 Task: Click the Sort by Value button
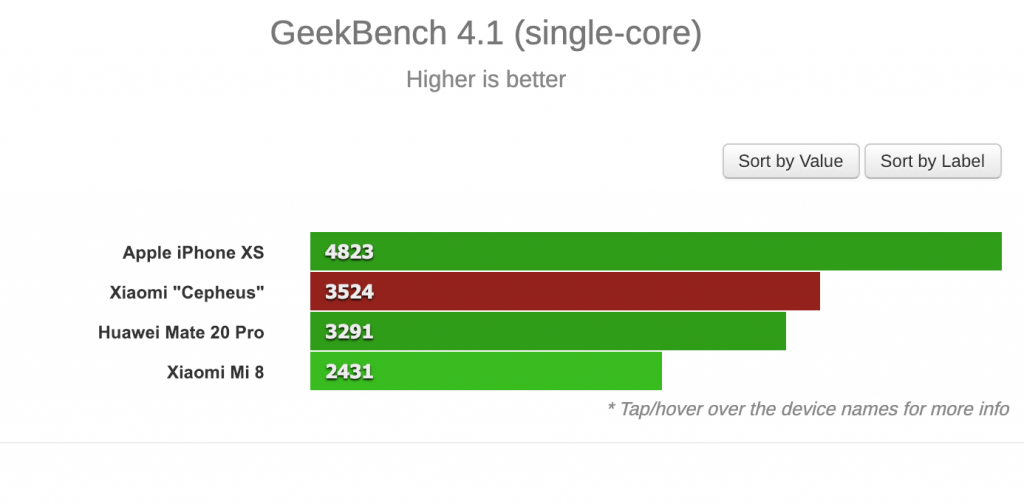click(x=790, y=161)
